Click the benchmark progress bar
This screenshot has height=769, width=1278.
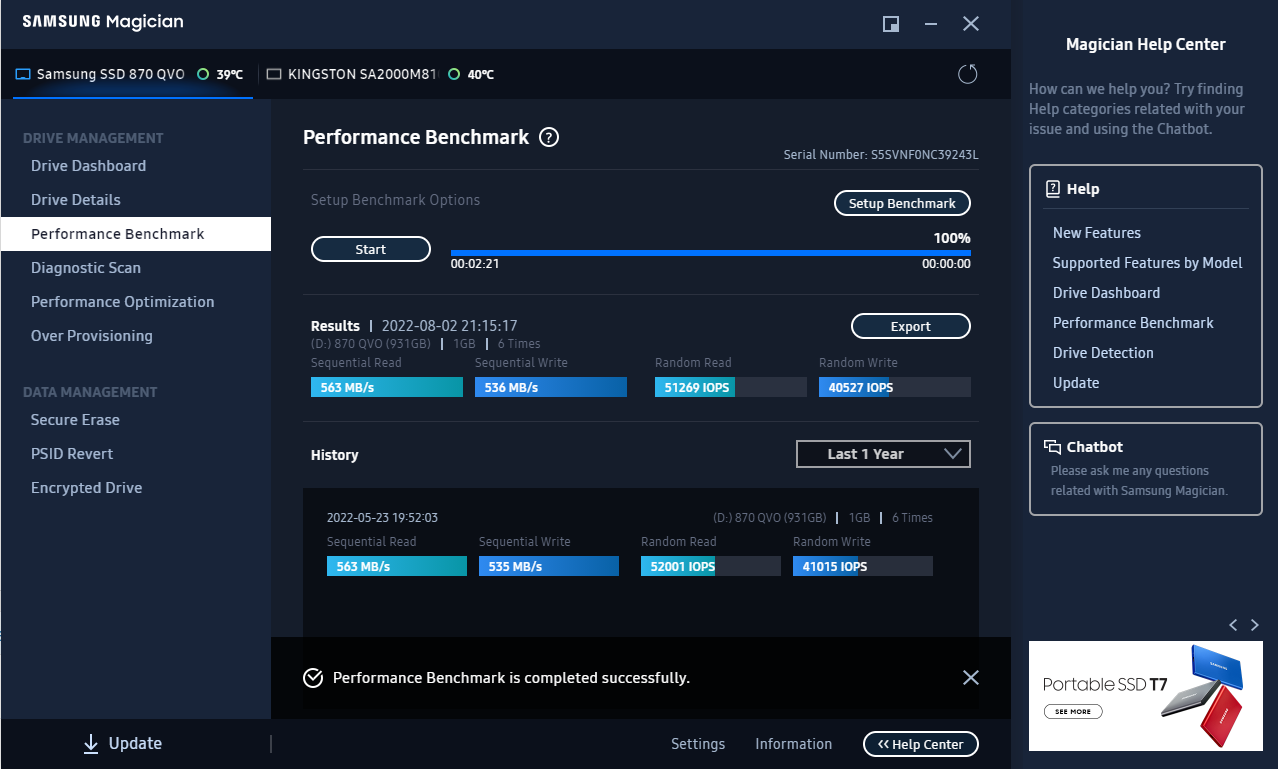(710, 253)
